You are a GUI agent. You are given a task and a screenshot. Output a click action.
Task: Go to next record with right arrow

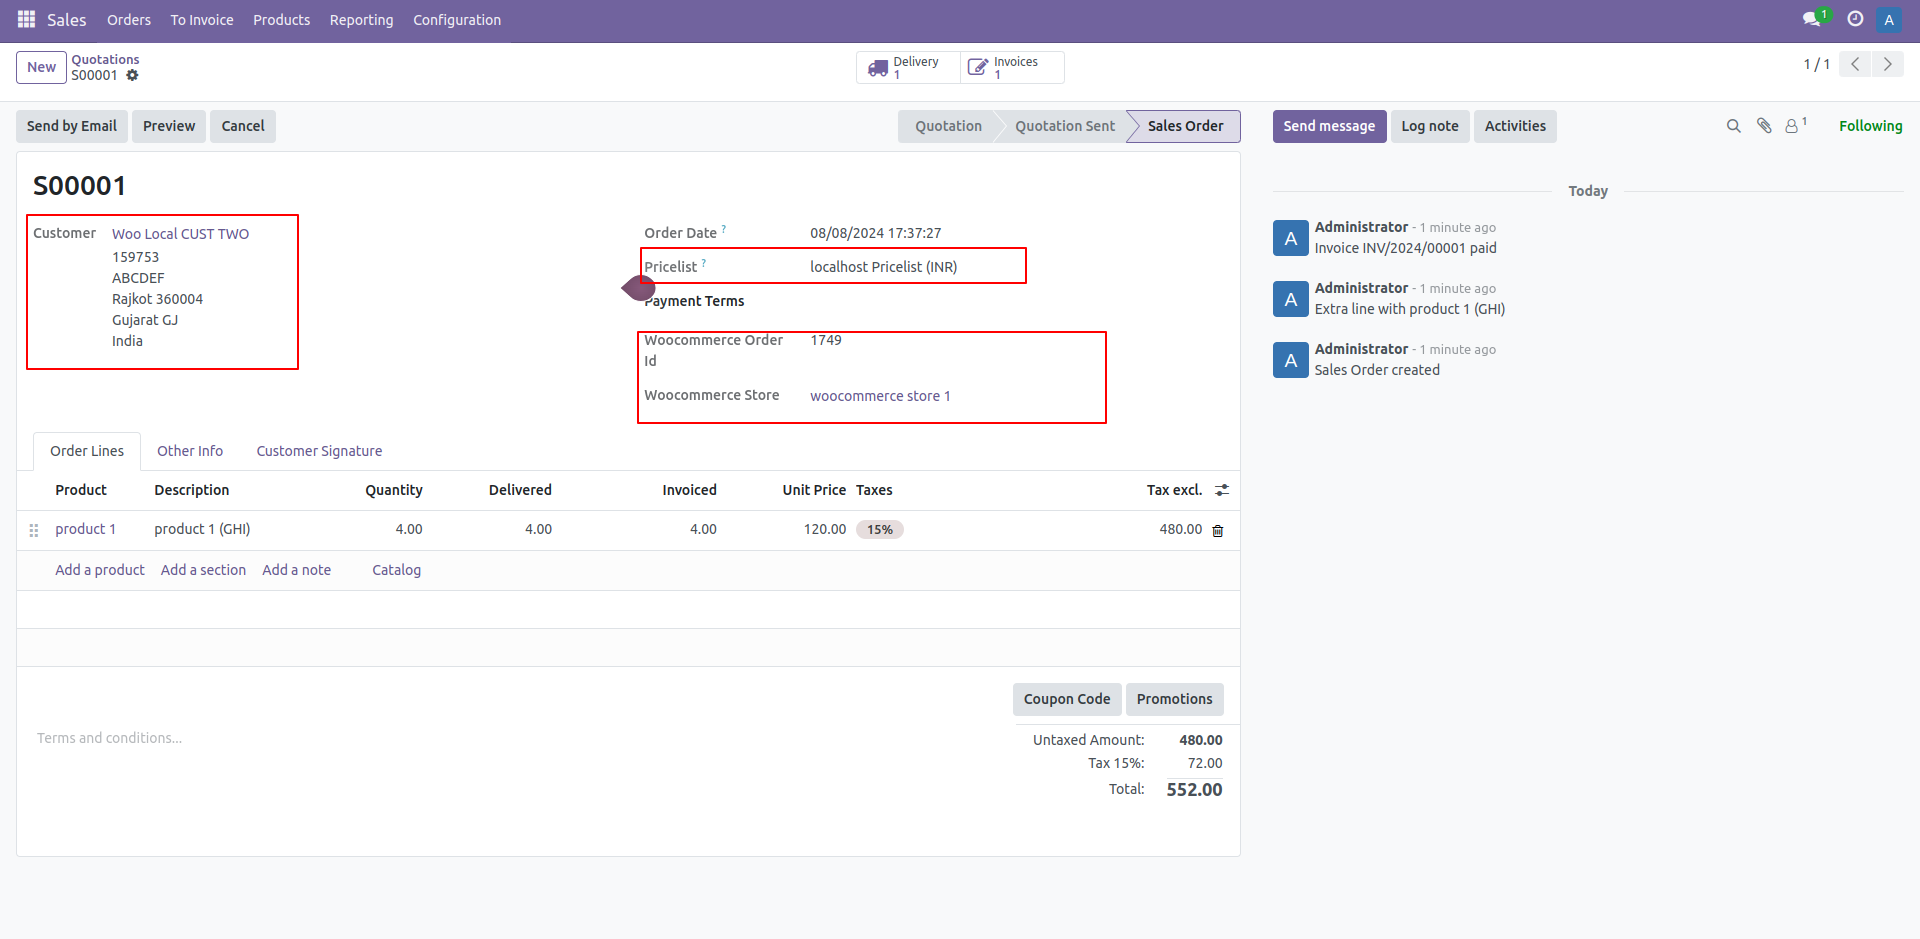[x=1887, y=64]
